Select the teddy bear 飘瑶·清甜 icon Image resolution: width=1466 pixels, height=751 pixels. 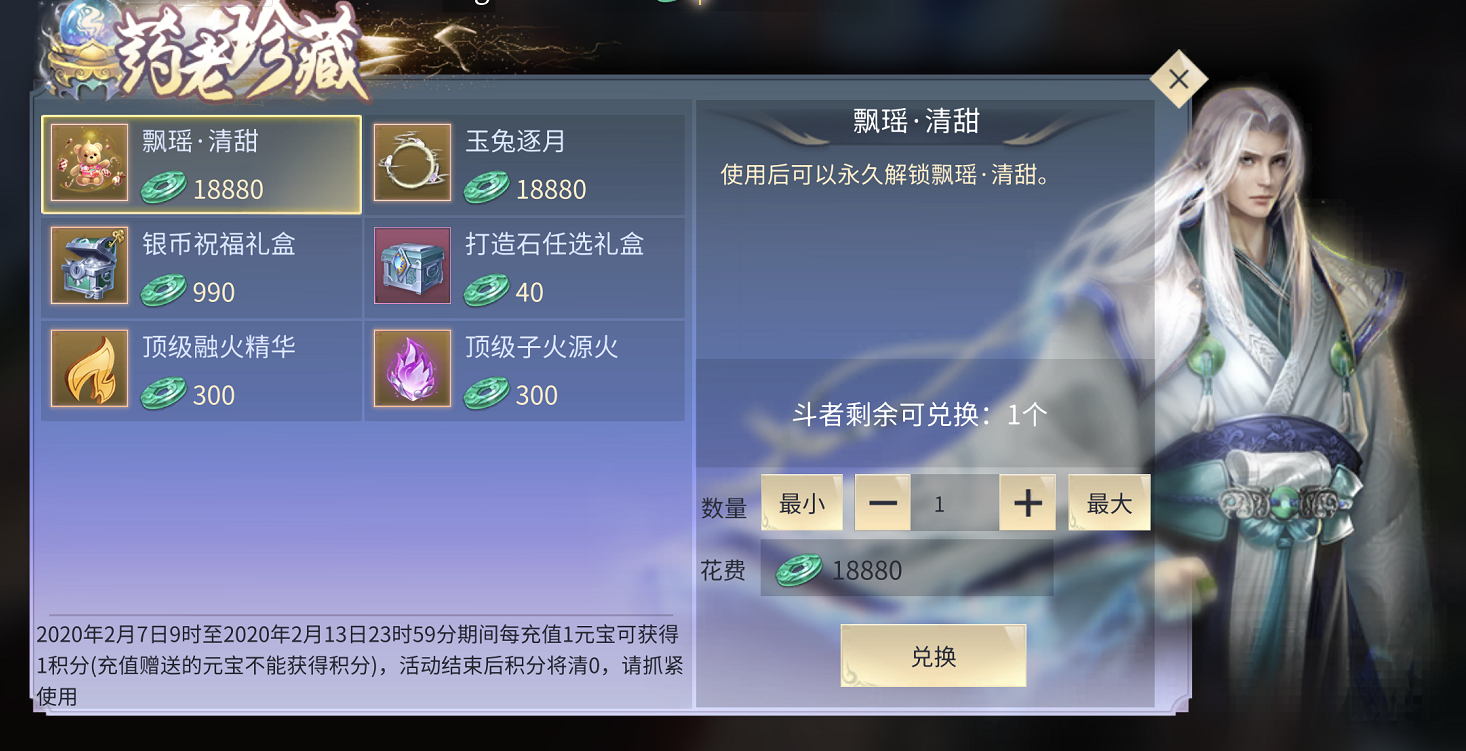click(x=89, y=163)
